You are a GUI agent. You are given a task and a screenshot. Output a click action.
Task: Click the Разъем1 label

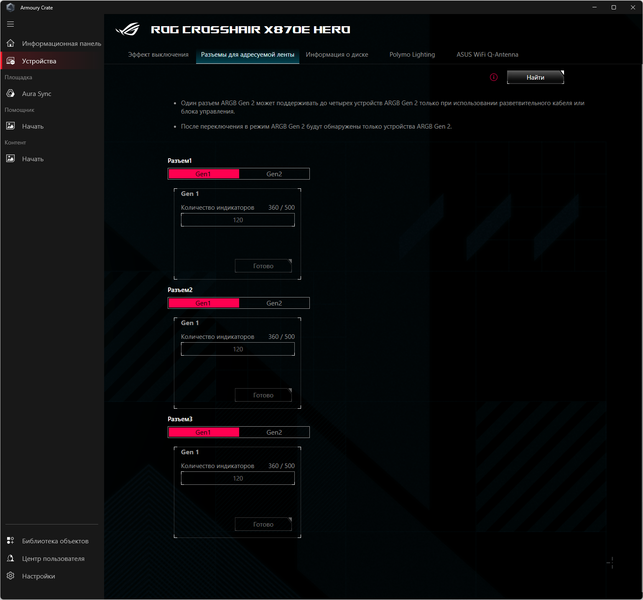tap(180, 160)
